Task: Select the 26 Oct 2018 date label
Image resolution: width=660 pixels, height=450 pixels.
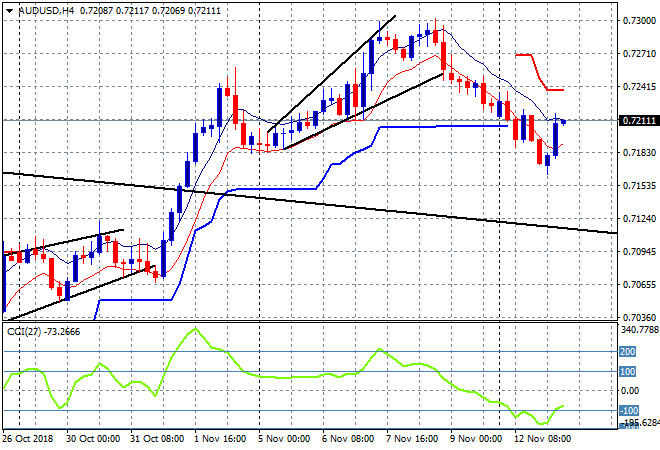Action: [x=28, y=438]
